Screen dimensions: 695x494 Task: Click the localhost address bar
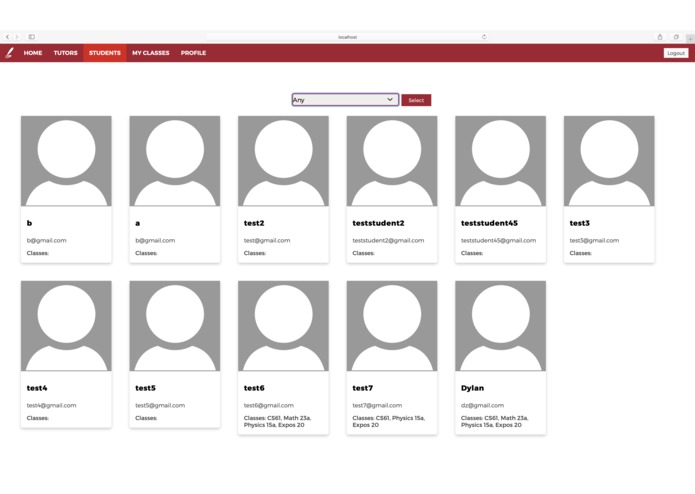[348, 37]
